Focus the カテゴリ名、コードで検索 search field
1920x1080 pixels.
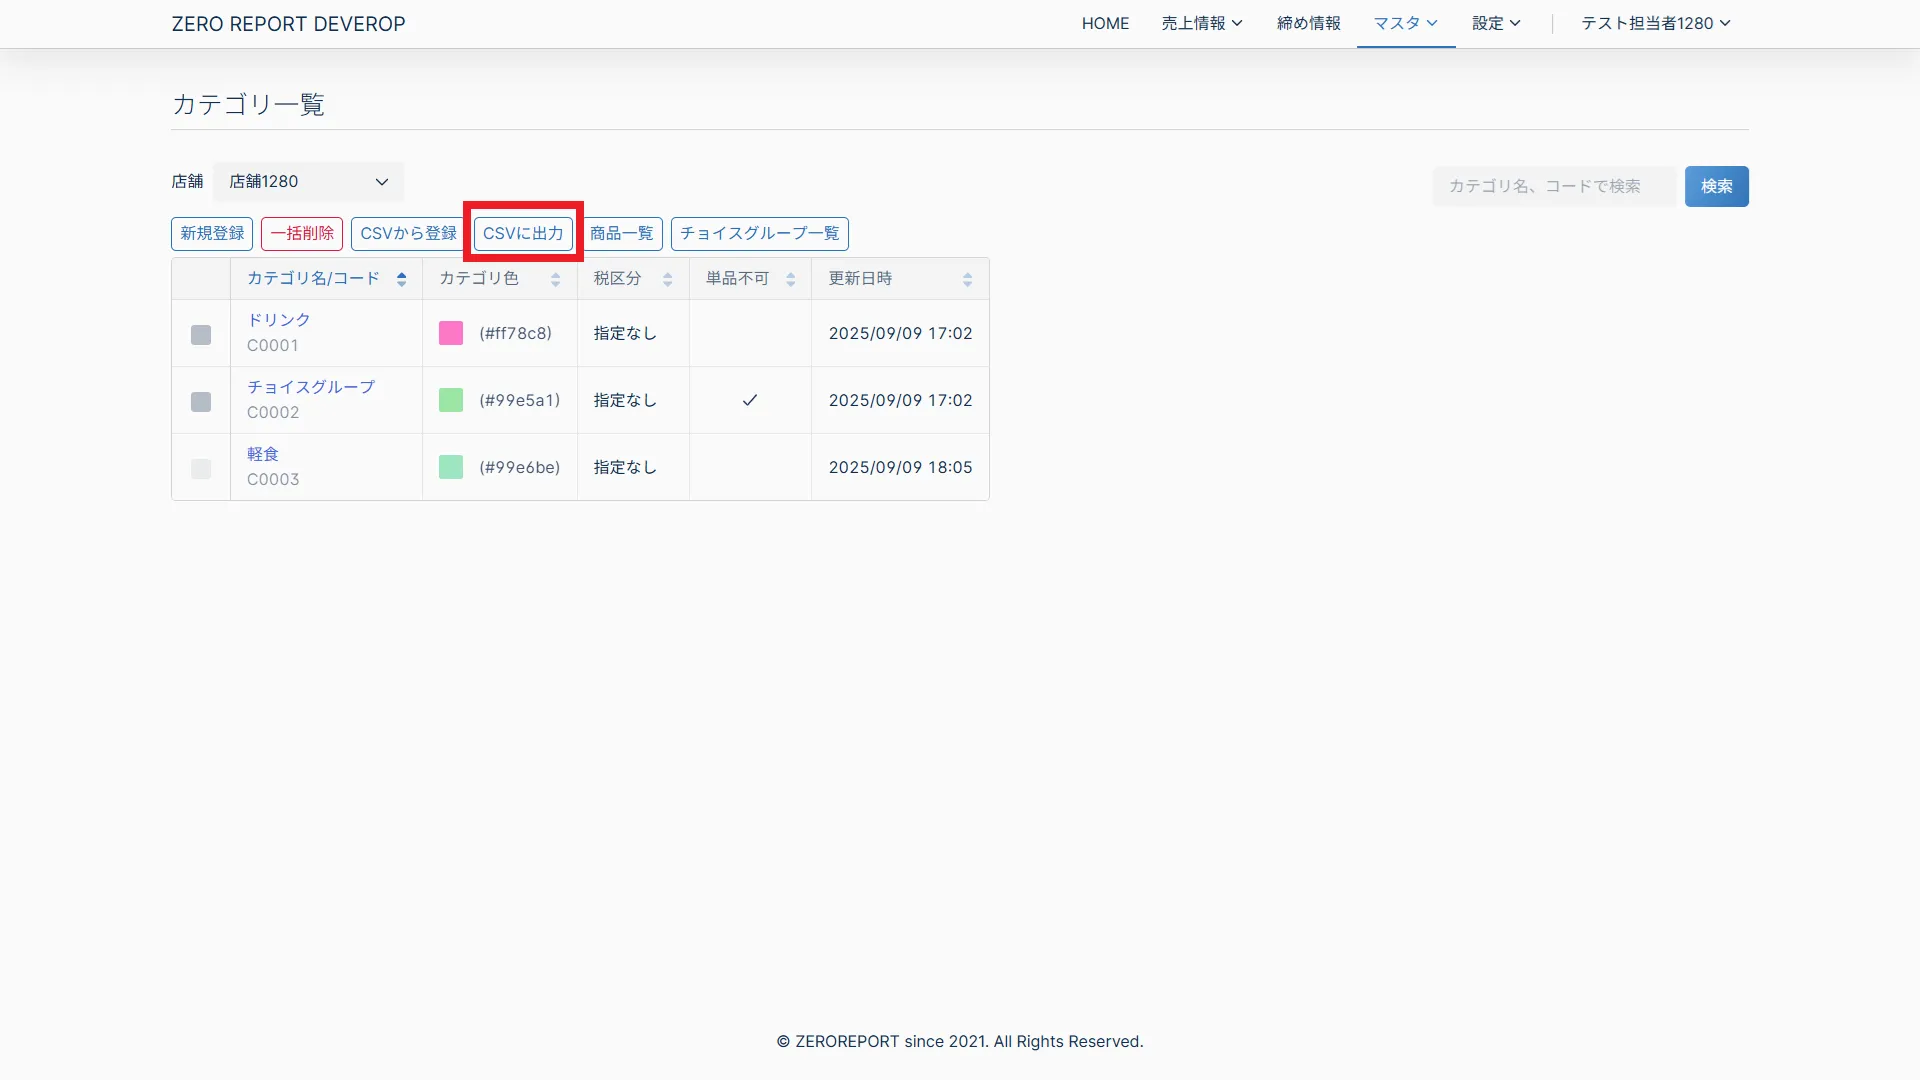[1553, 186]
